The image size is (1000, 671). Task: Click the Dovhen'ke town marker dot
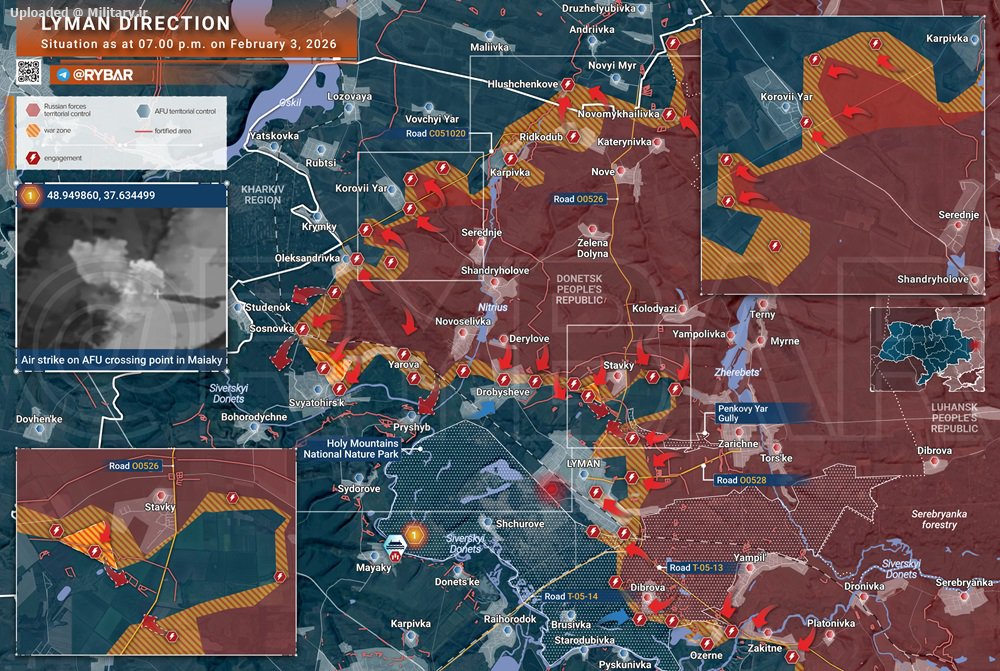click(40, 430)
